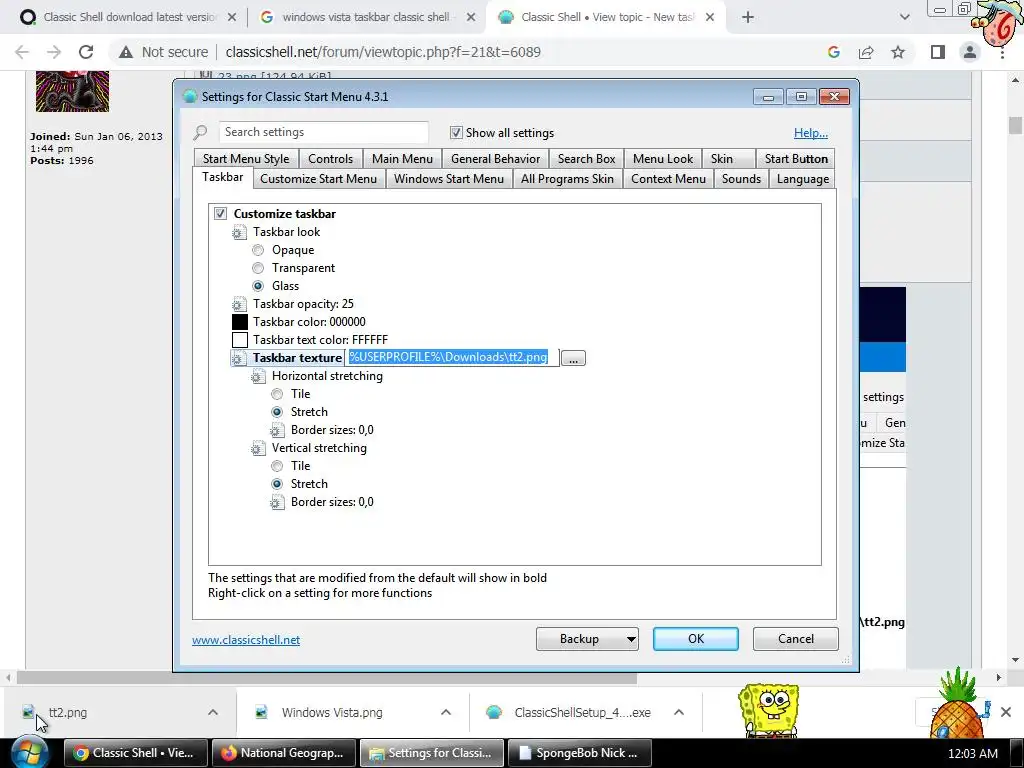
Task: Open Customize Start Menu tab
Action: [x=319, y=179]
